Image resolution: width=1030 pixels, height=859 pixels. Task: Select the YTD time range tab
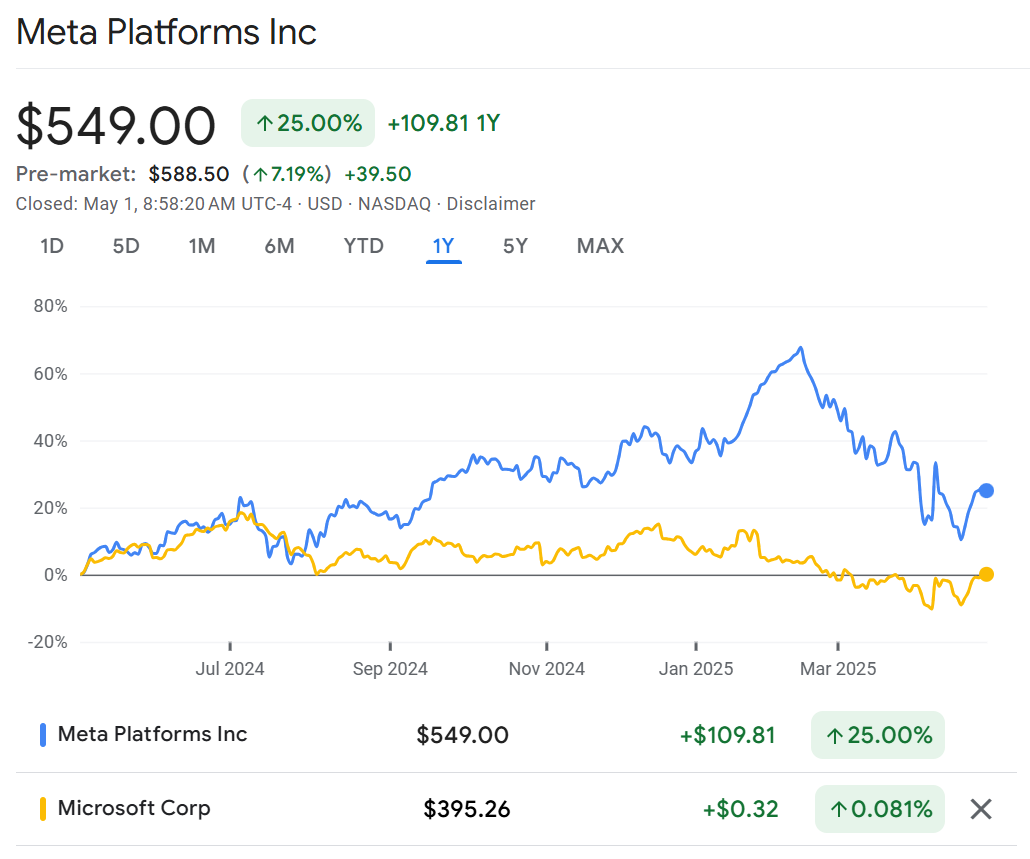click(x=364, y=246)
